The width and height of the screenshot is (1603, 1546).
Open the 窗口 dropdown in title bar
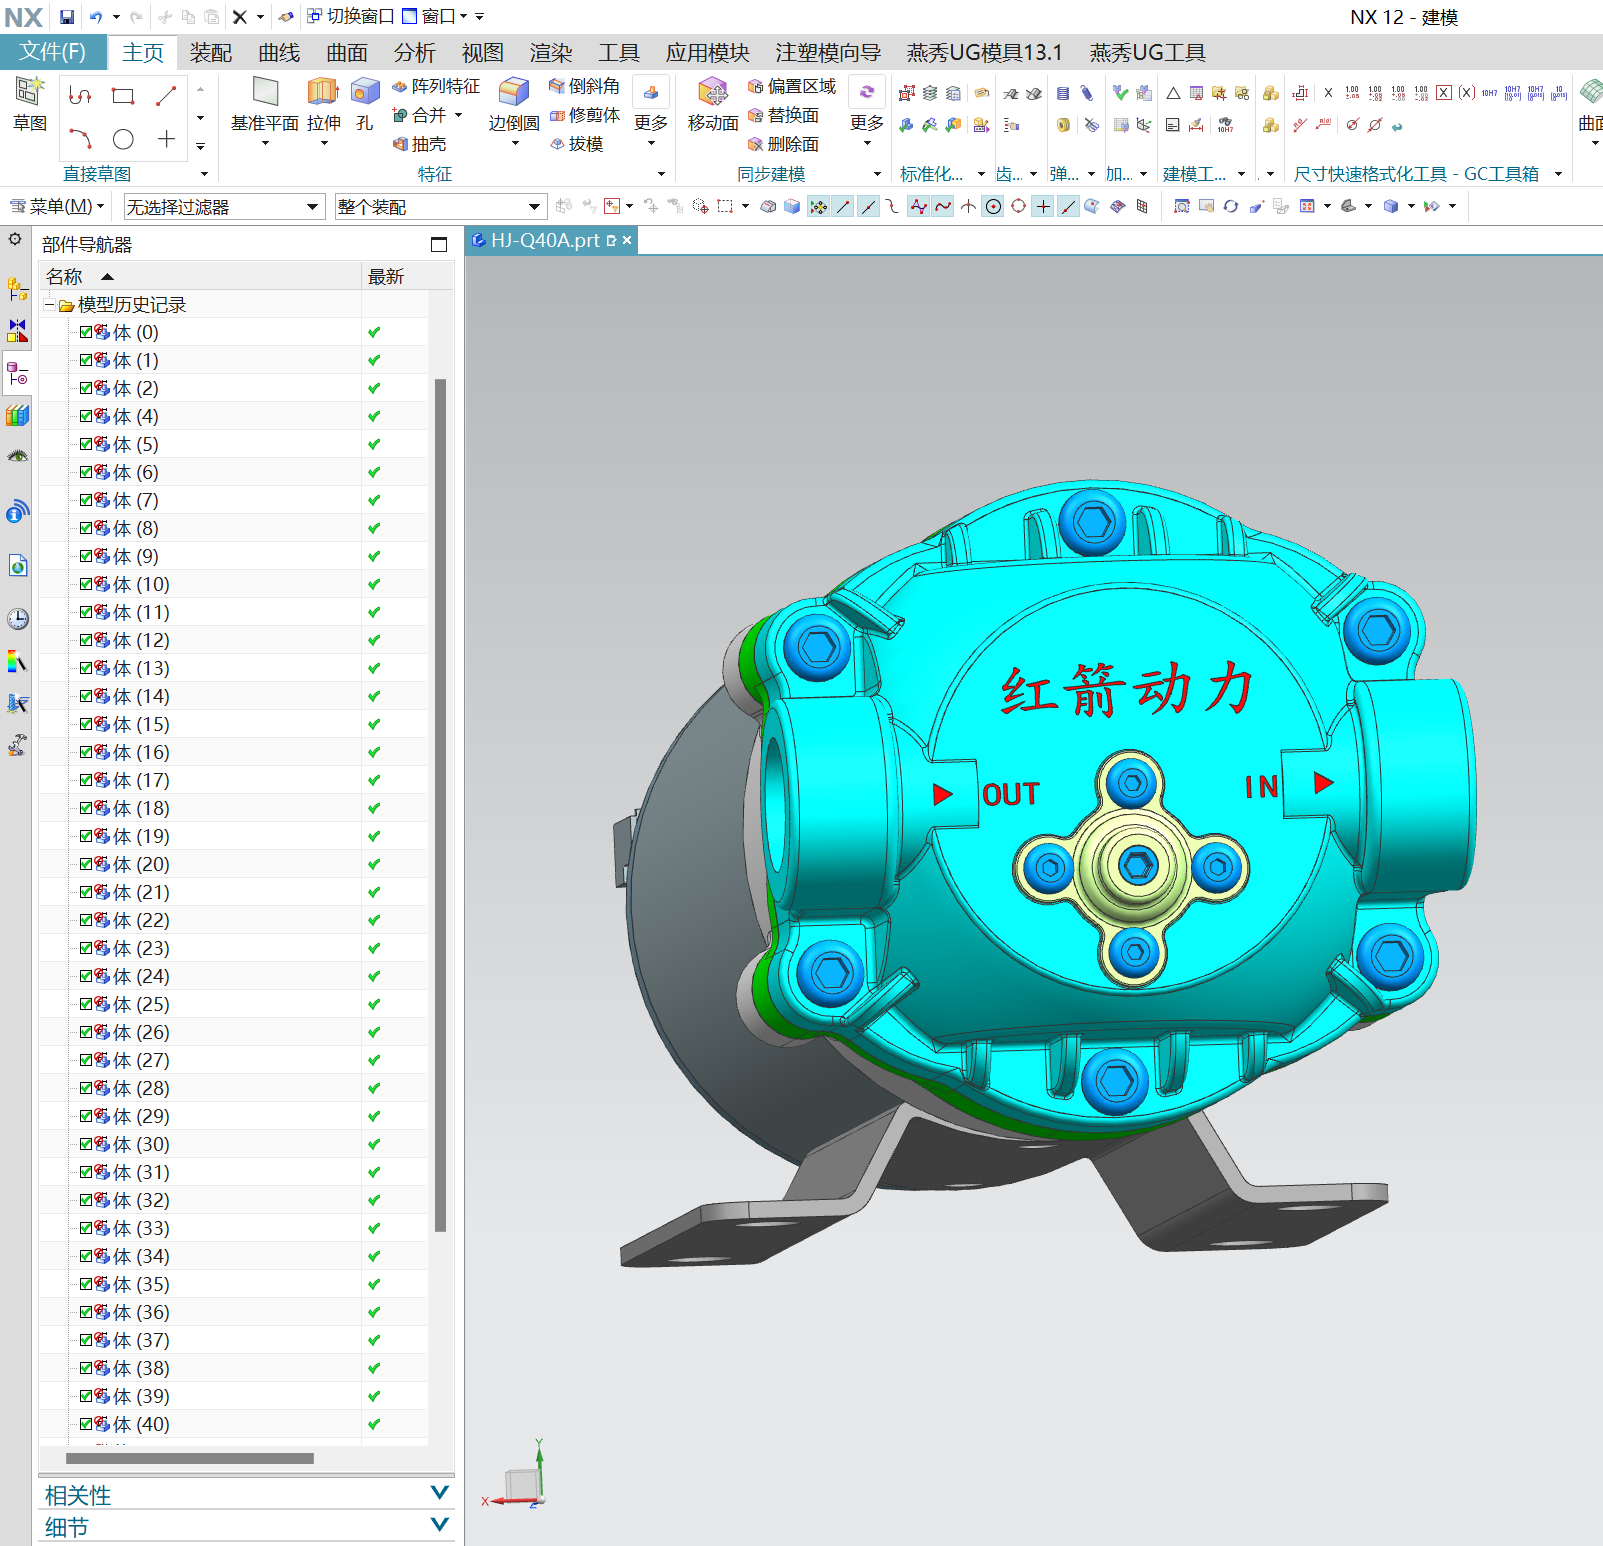pyautogui.click(x=435, y=17)
